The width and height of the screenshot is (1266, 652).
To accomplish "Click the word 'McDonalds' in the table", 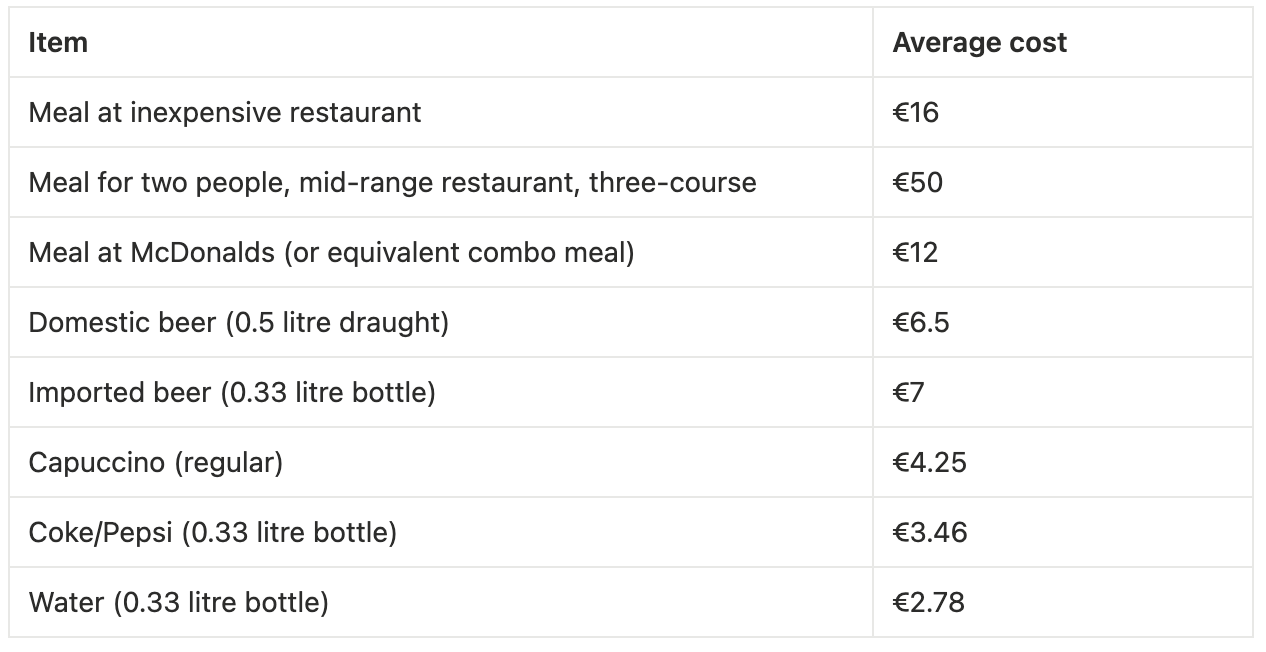I will 203,252.
